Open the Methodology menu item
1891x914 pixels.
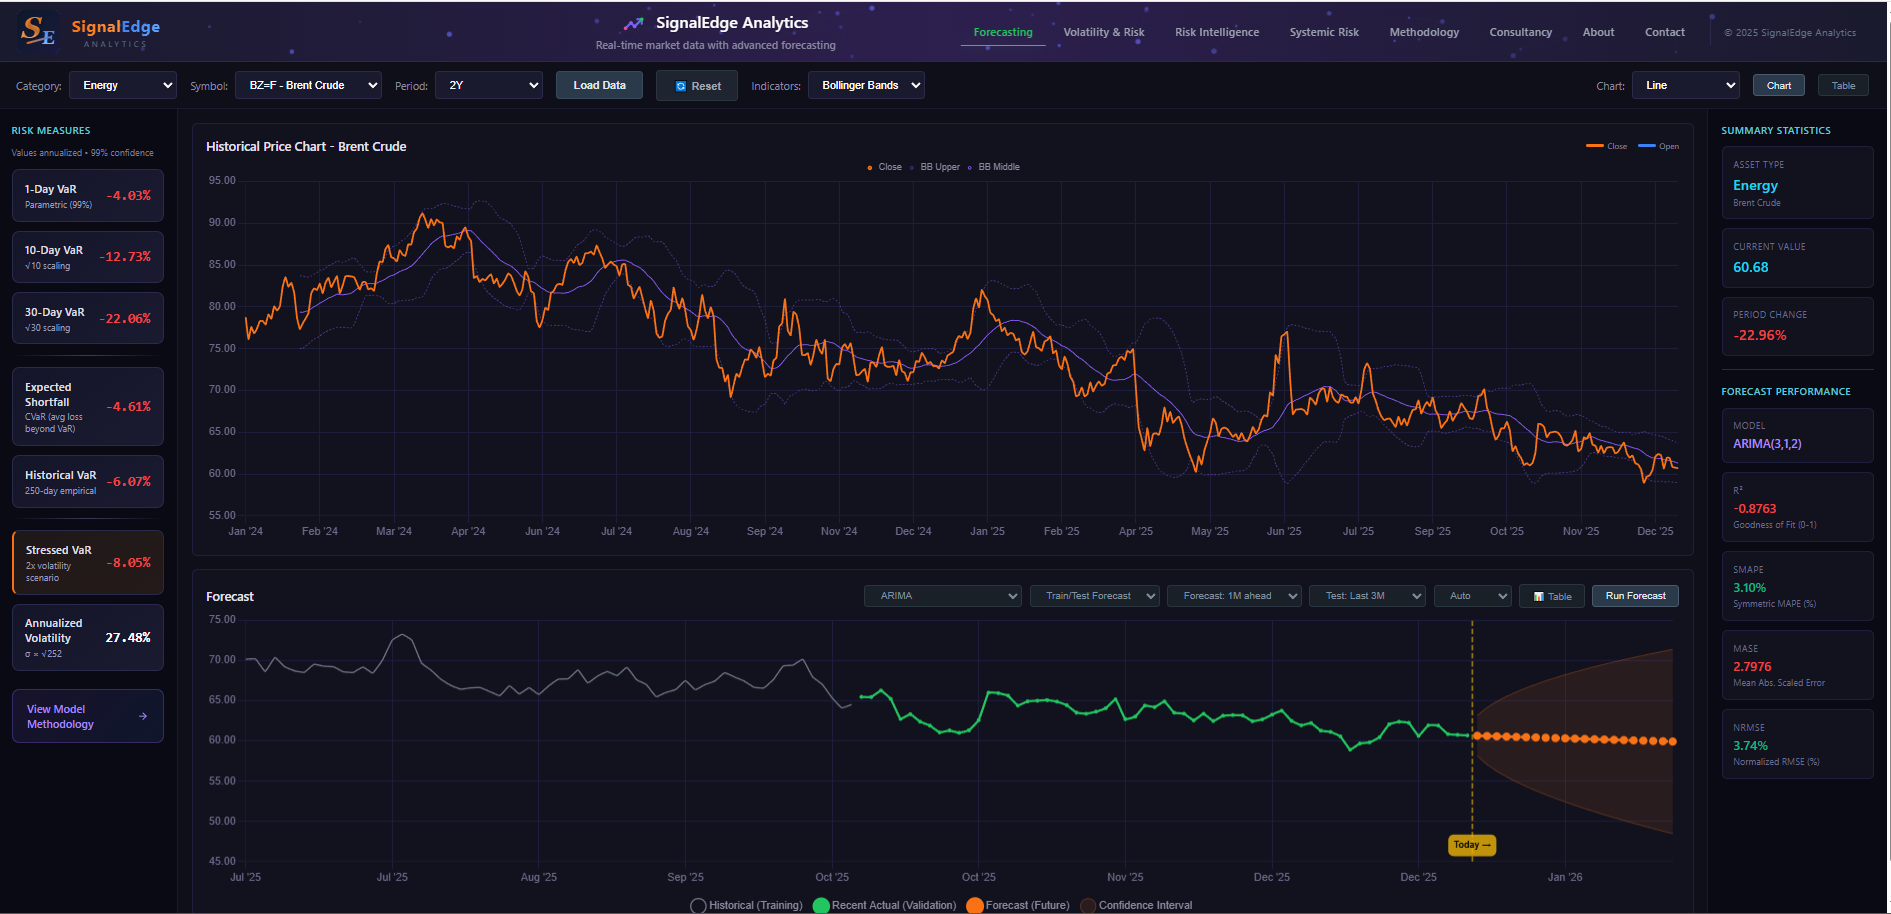[x=1423, y=31]
